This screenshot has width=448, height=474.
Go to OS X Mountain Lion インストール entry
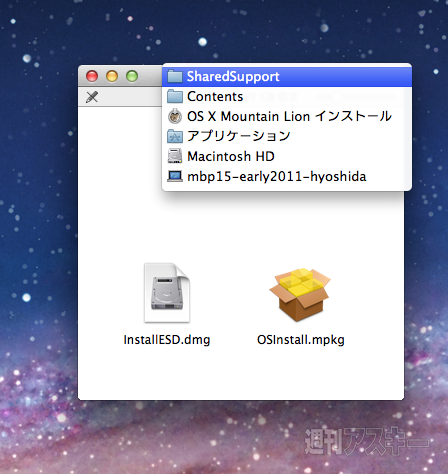tap(287, 116)
